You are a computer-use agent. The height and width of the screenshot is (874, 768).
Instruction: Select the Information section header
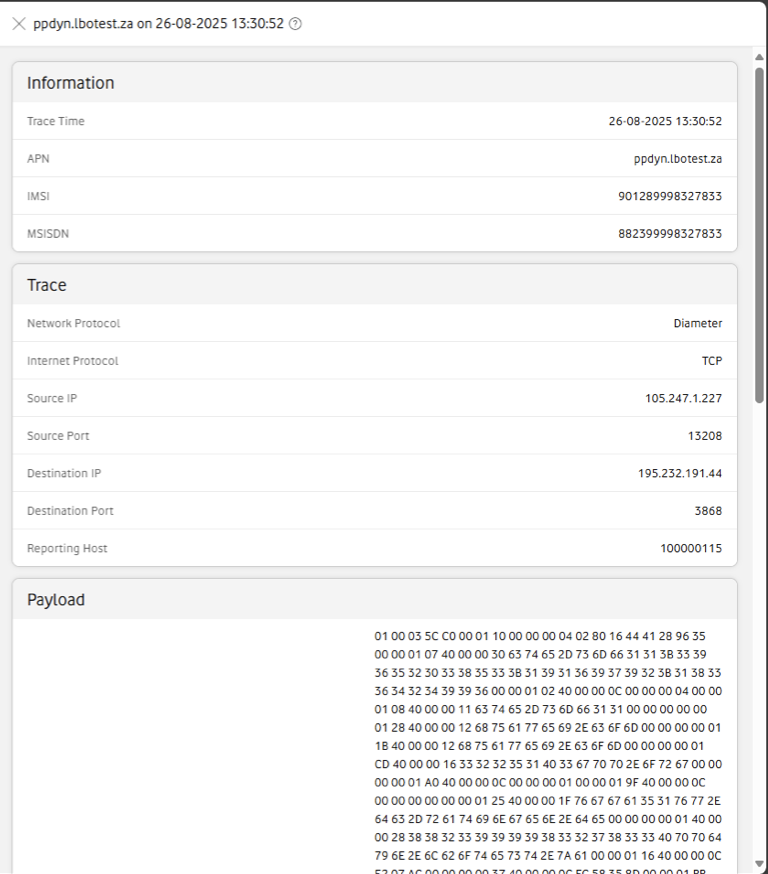[x=70, y=83]
